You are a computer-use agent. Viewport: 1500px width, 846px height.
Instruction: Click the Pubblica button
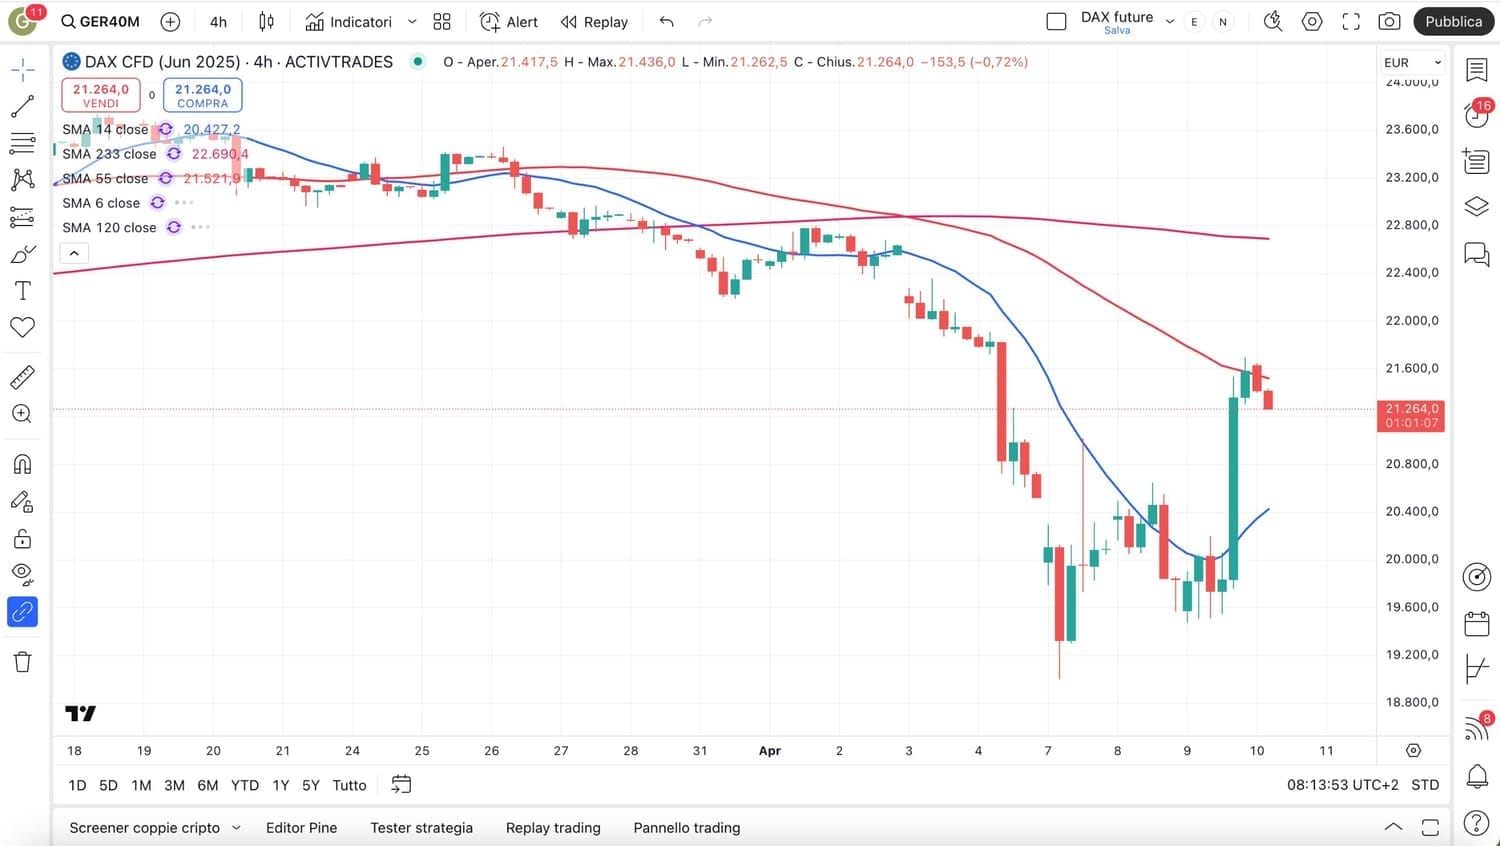pyautogui.click(x=1453, y=22)
